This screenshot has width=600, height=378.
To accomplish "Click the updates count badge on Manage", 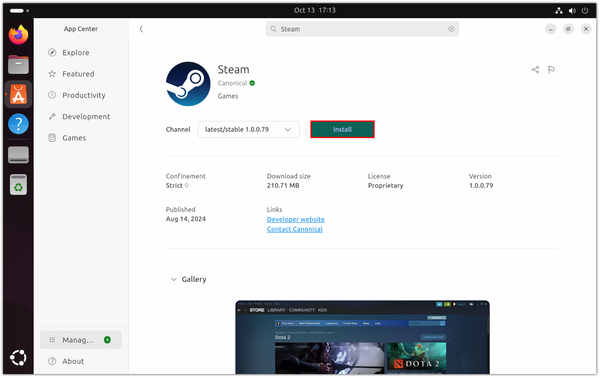I will (x=108, y=340).
